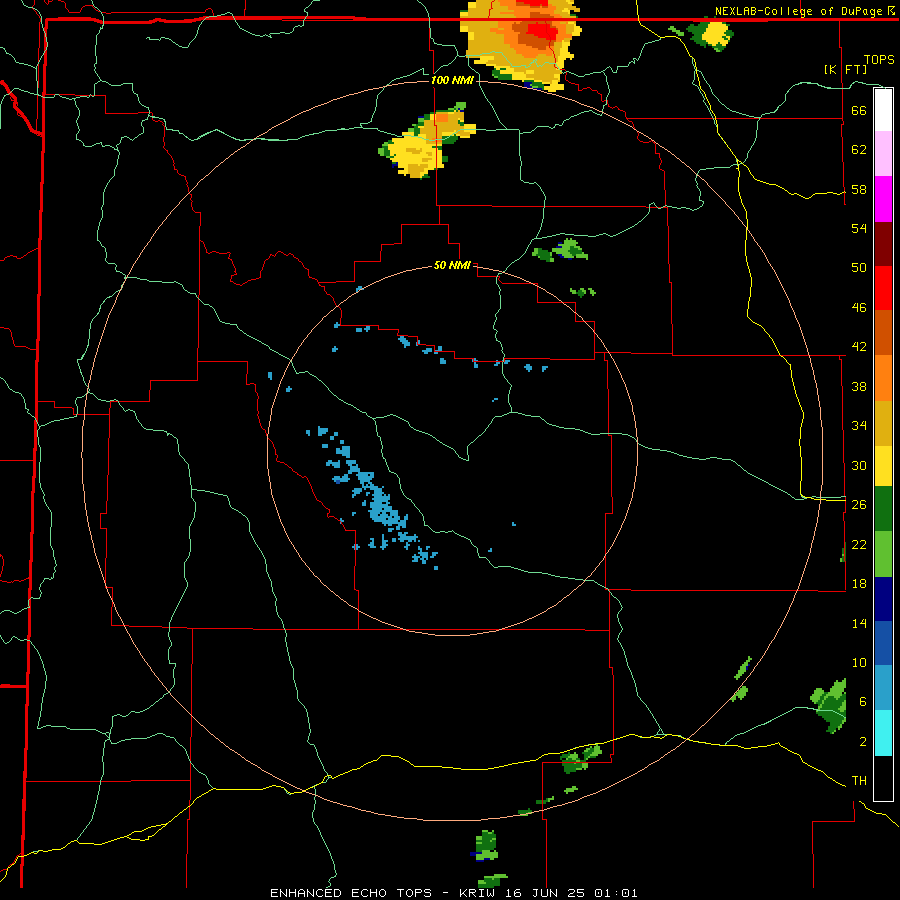The height and width of the screenshot is (900, 900).
Task: Choose the gold legend color block
Action: tap(883, 423)
